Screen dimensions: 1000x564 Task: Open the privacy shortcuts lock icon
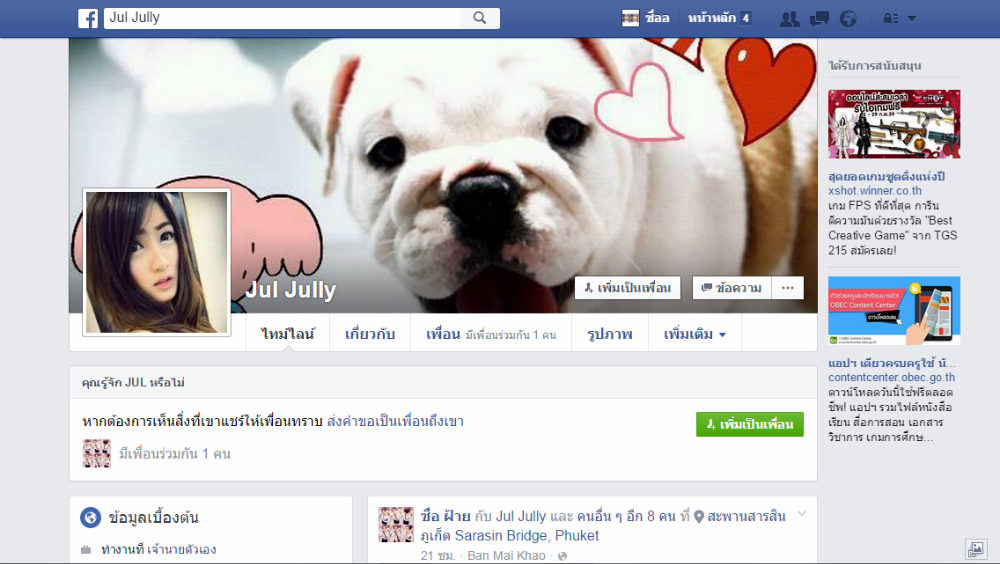coord(890,18)
